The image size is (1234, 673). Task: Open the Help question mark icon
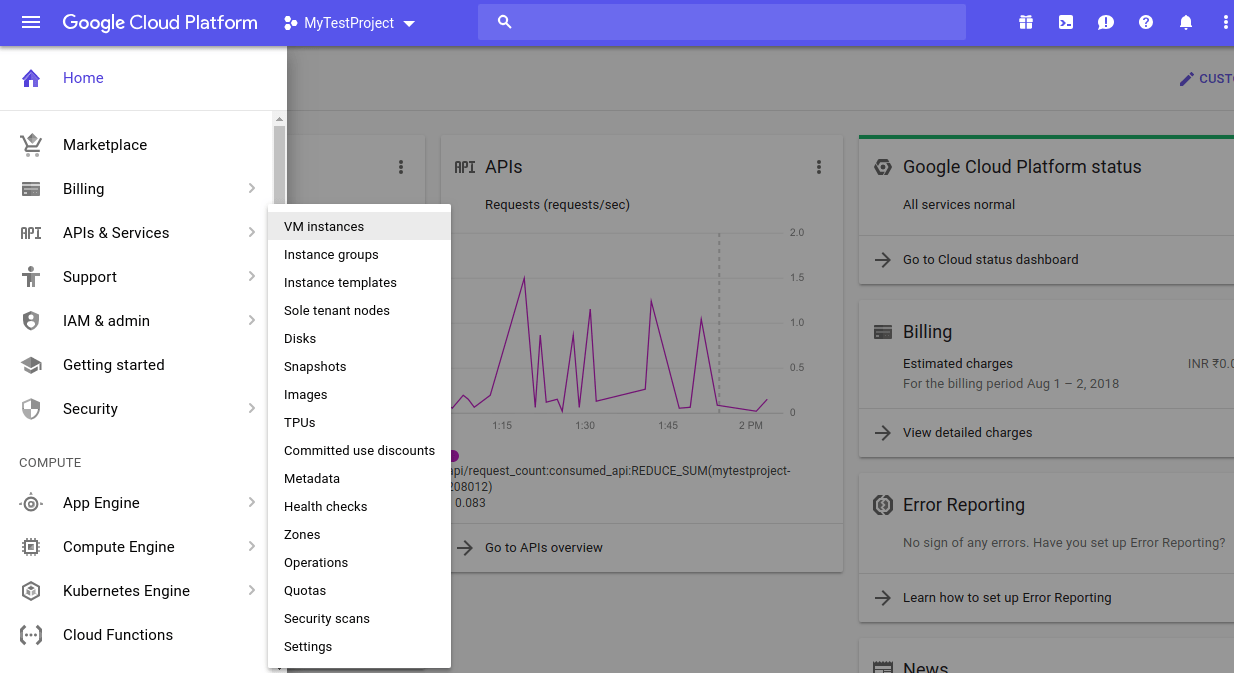coord(1146,22)
